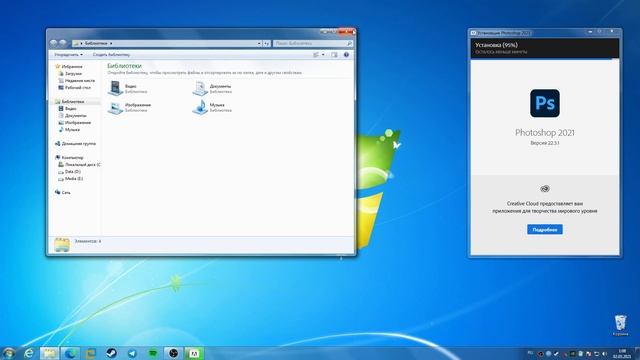The height and width of the screenshot is (360, 640).
Task: Open the Музыка library in main pane
Action: point(212,107)
